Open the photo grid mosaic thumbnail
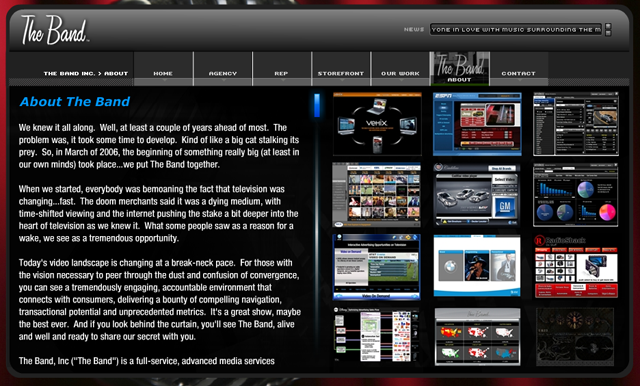 376,195
